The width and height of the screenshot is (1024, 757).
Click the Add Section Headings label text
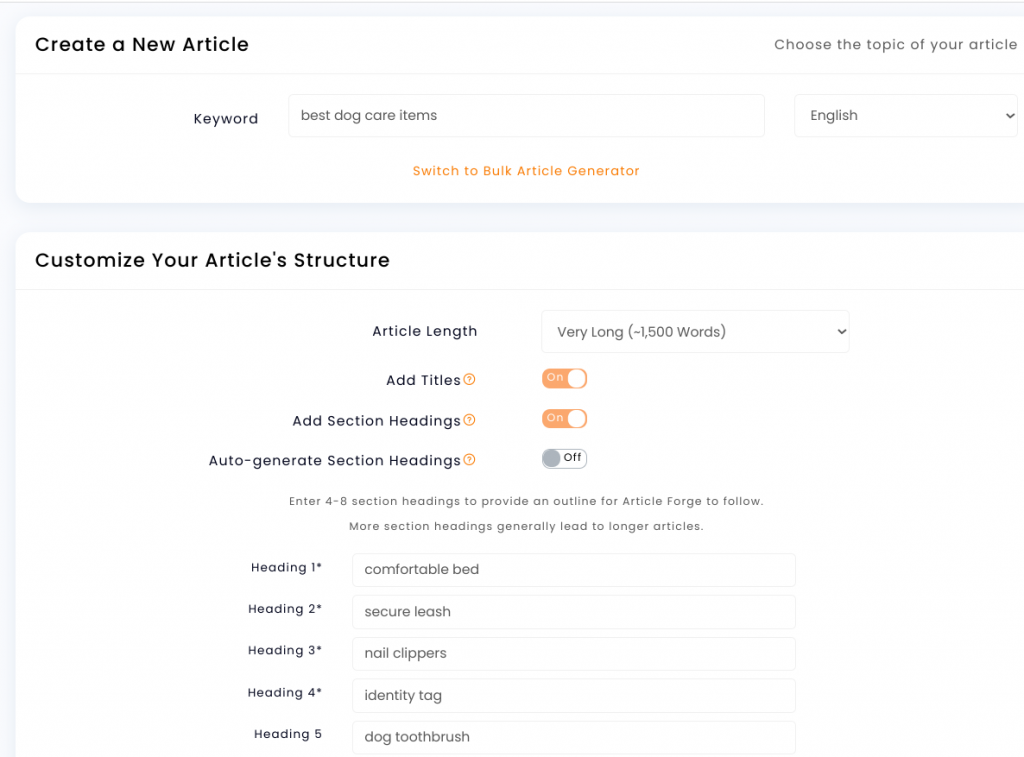[376, 421]
